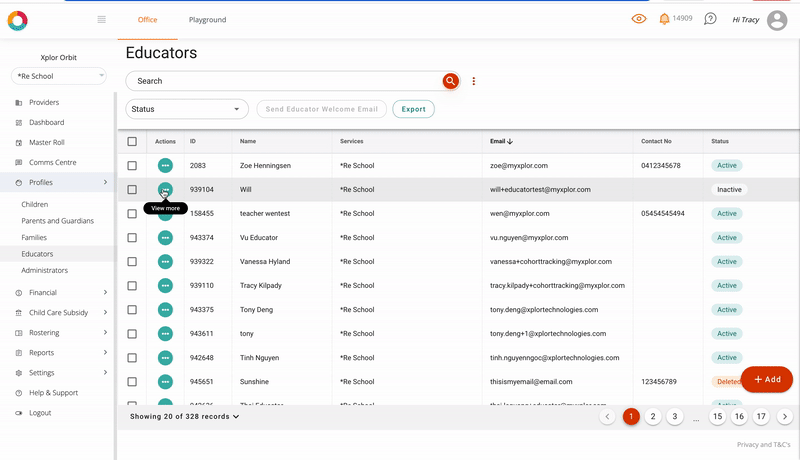Open the notifications bell icon

click(664, 19)
